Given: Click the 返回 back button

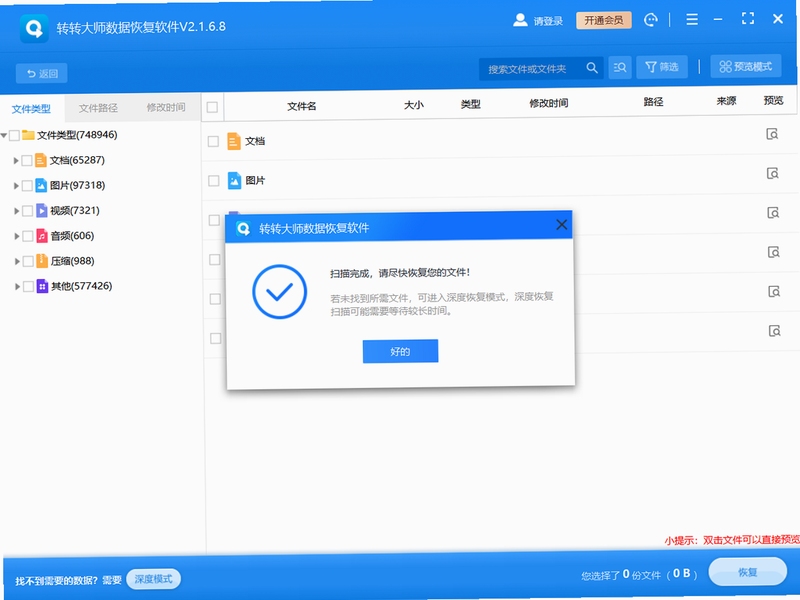Looking at the screenshot, I should 42,73.
